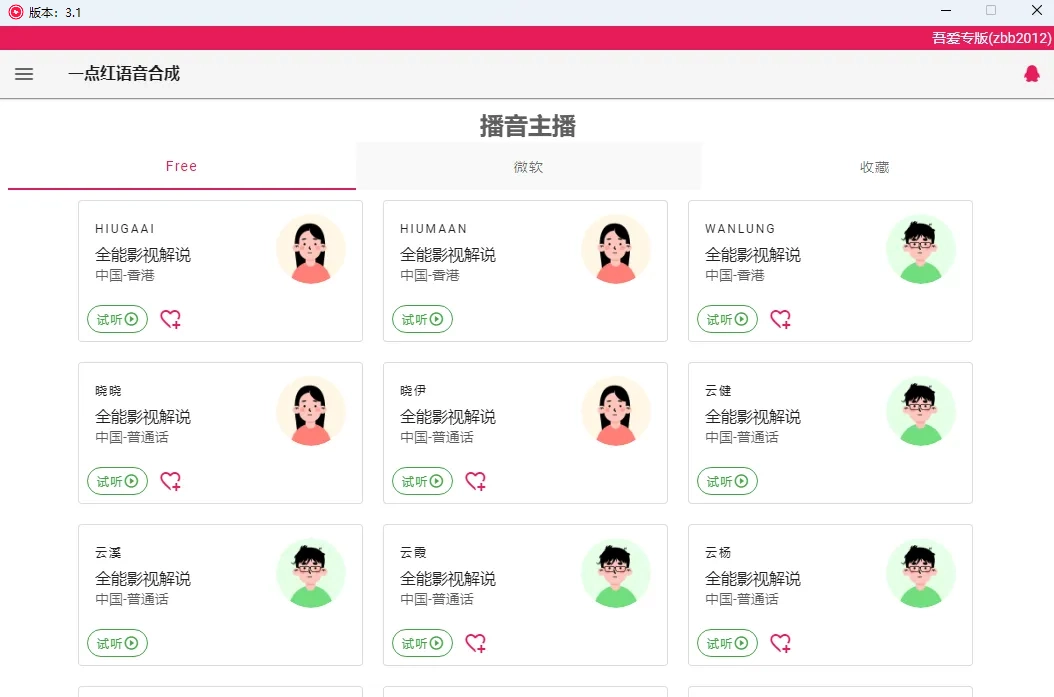Switch to the 微软 tab
The image size is (1054, 697).
(528, 167)
